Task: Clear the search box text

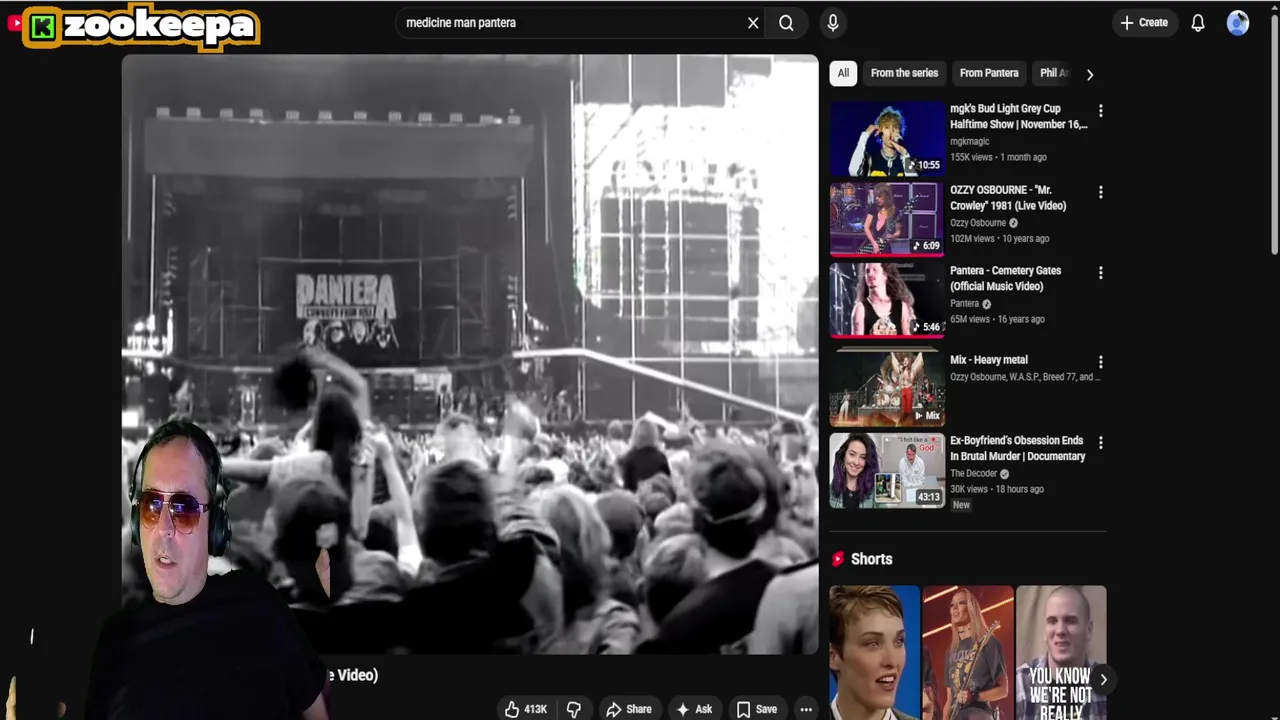Action: (x=753, y=23)
